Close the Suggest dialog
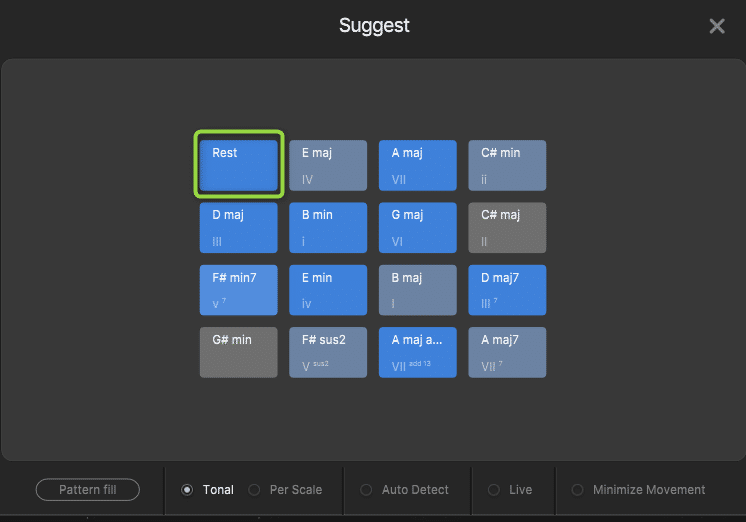This screenshot has height=522, width=746. pos(716,26)
